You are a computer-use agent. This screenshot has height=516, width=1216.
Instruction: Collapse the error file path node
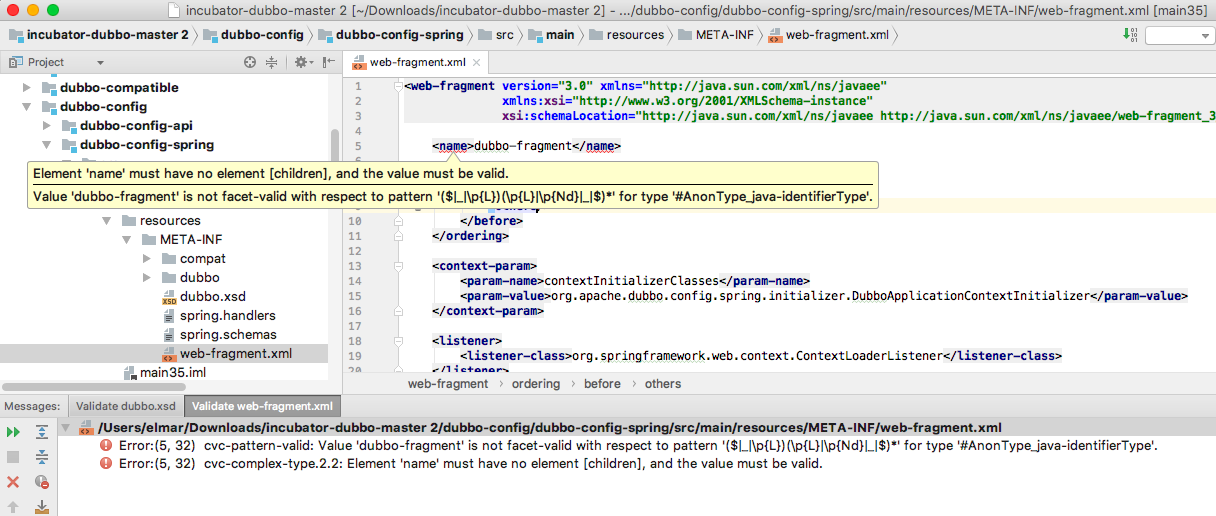[x=66, y=427]
